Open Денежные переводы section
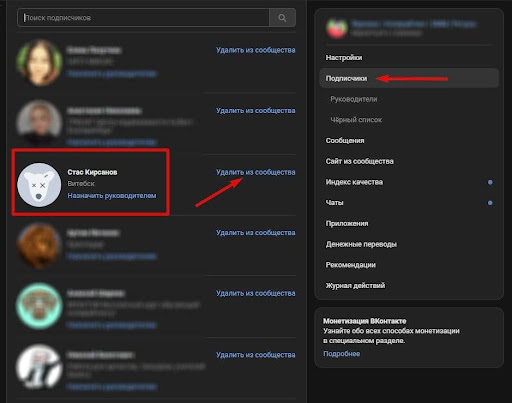The image size is (512, 403). click(361, 244)
